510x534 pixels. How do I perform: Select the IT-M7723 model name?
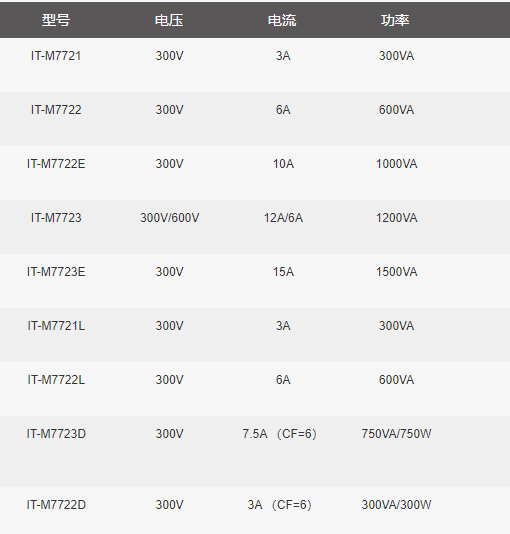click(x=56, y=218)
